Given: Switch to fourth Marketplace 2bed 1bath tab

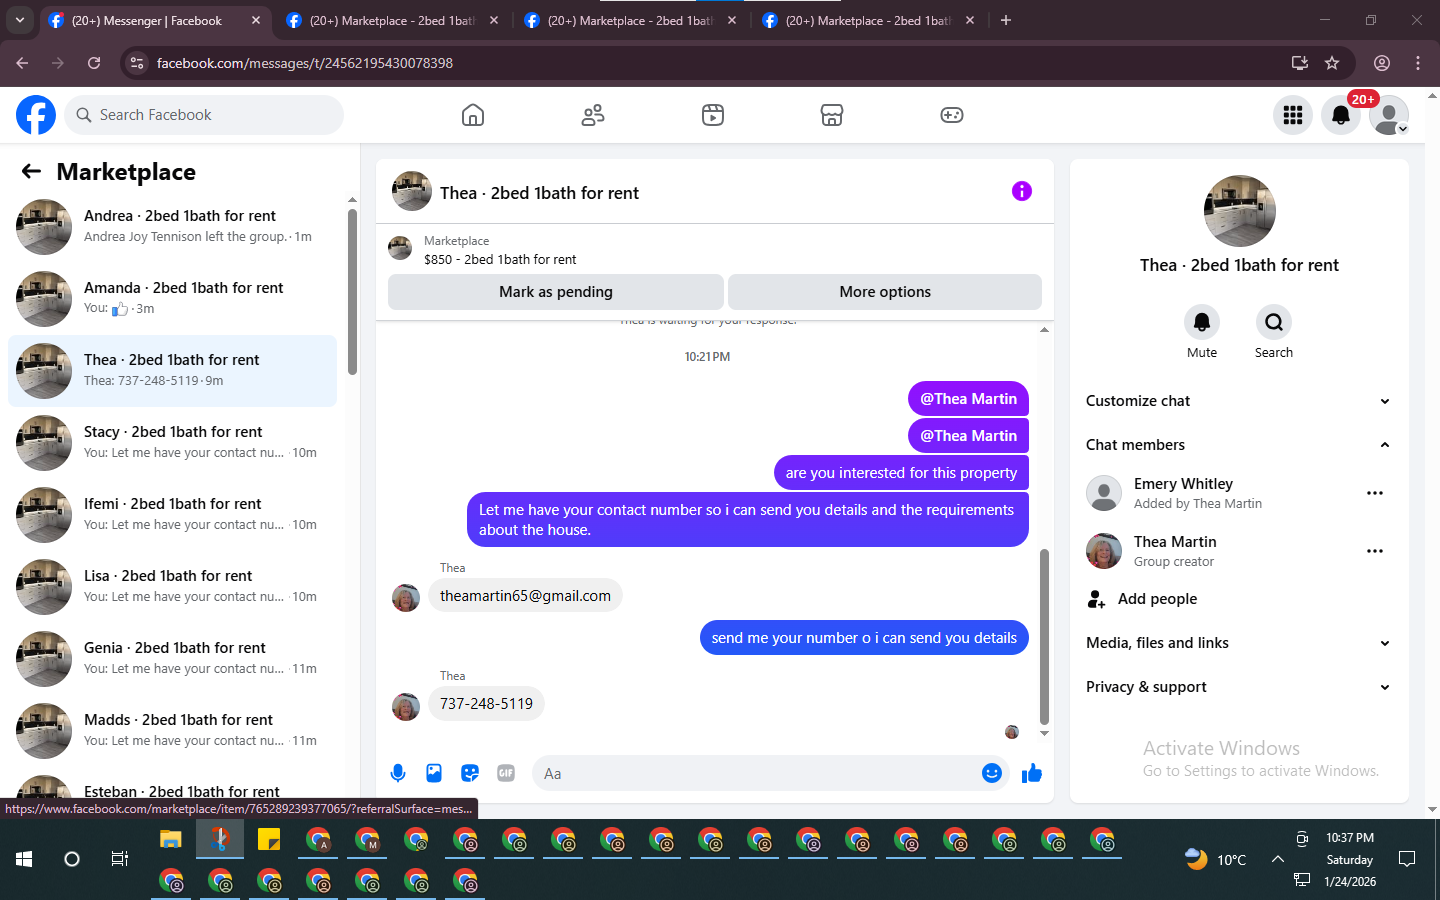Looking at the screenshot, I should [x=868, y=20].
